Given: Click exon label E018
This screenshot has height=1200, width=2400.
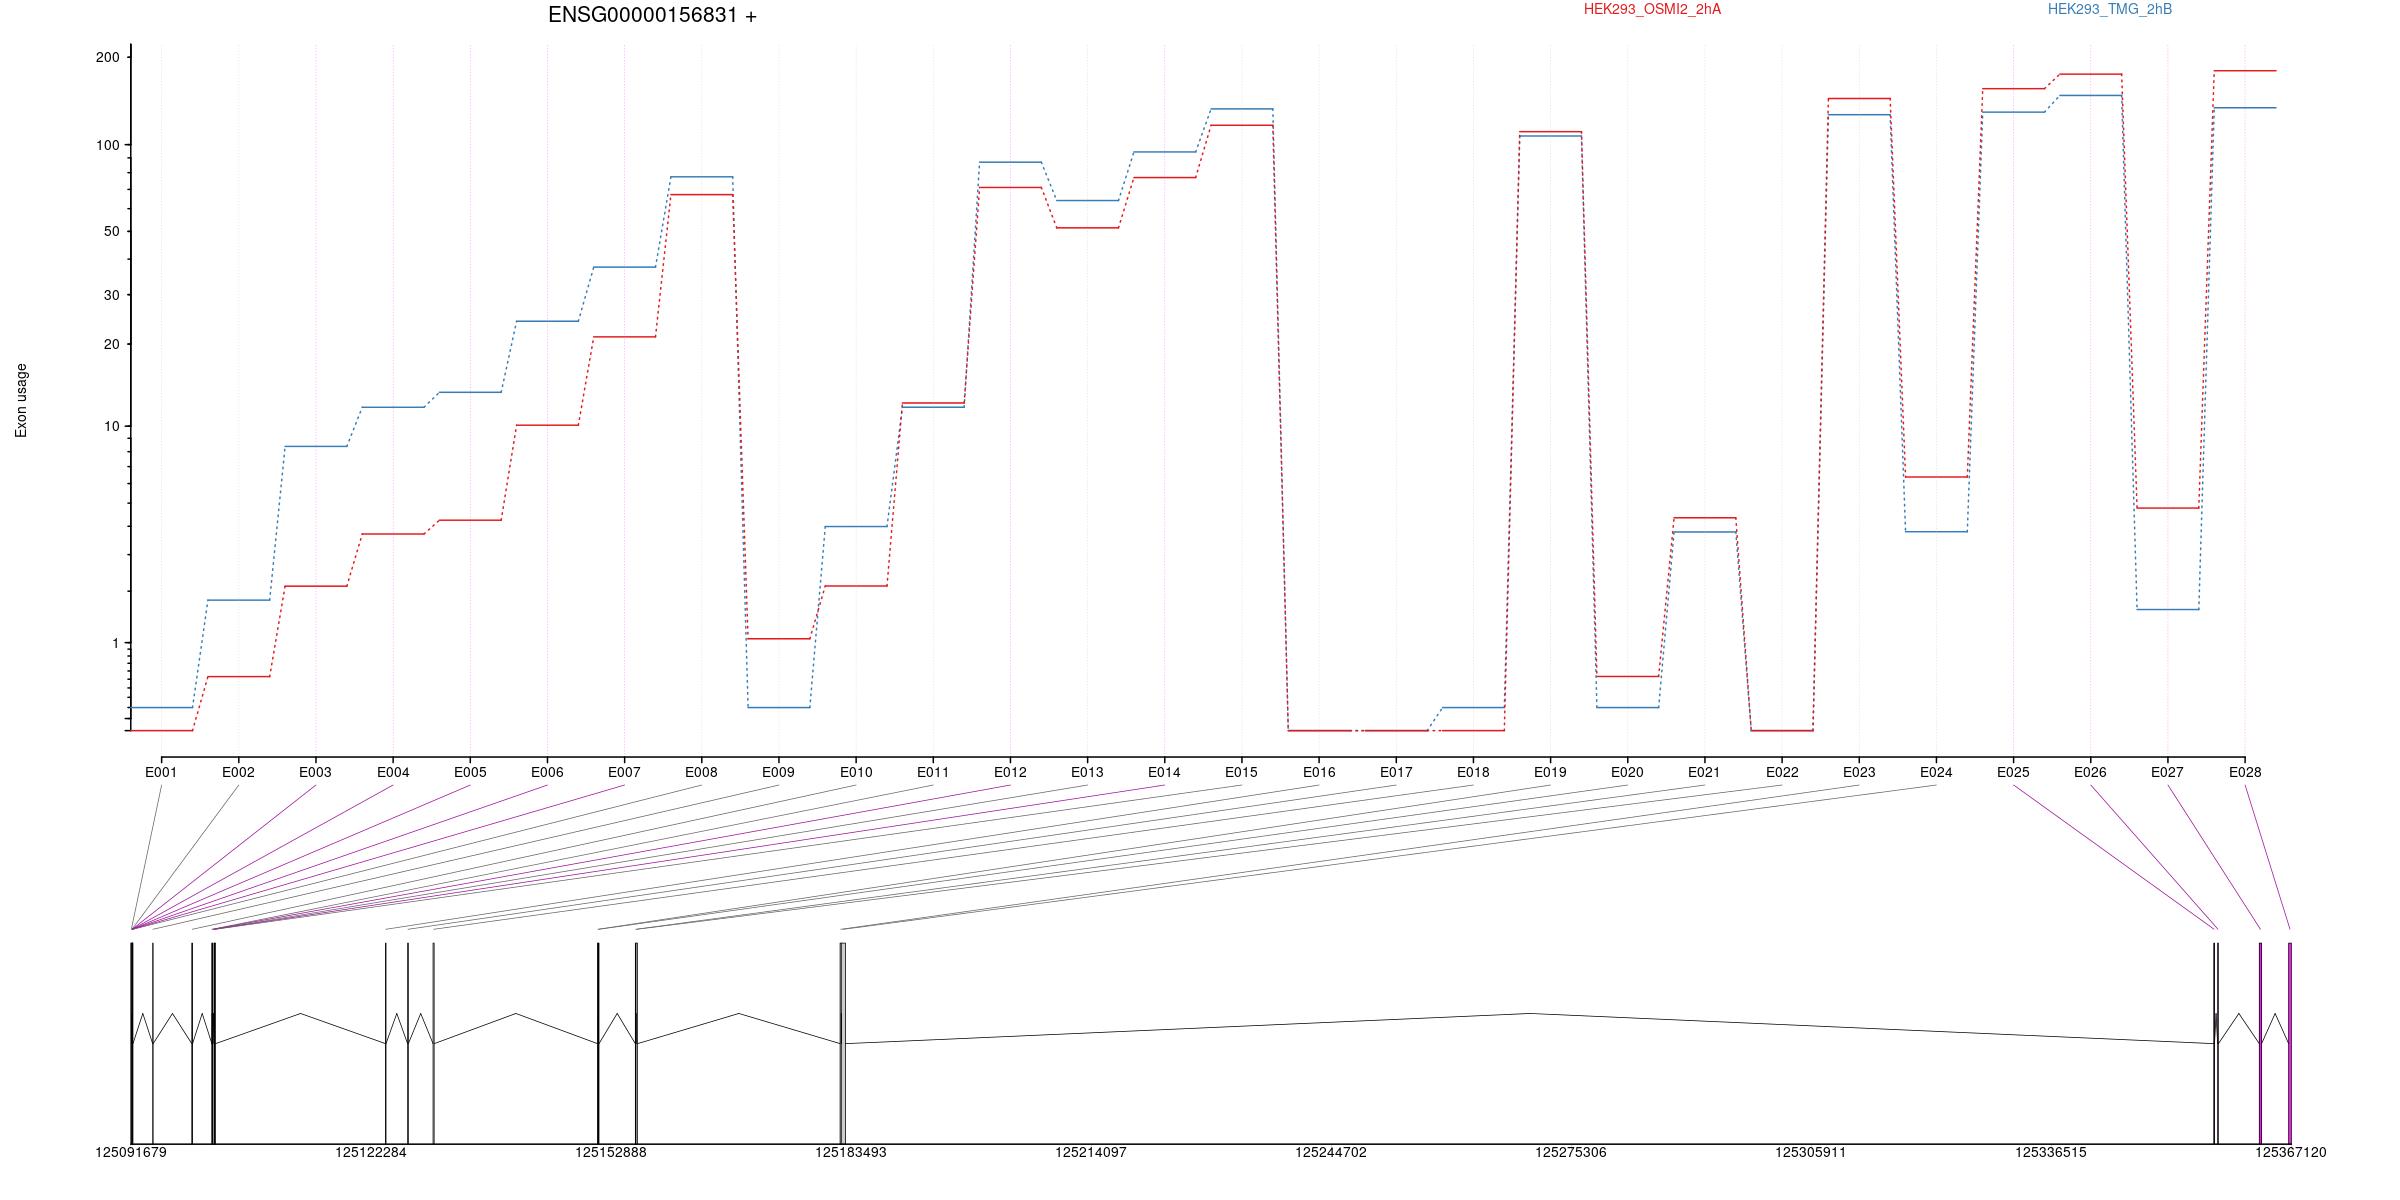Looking at the screenshot, I should point(1473,772).
